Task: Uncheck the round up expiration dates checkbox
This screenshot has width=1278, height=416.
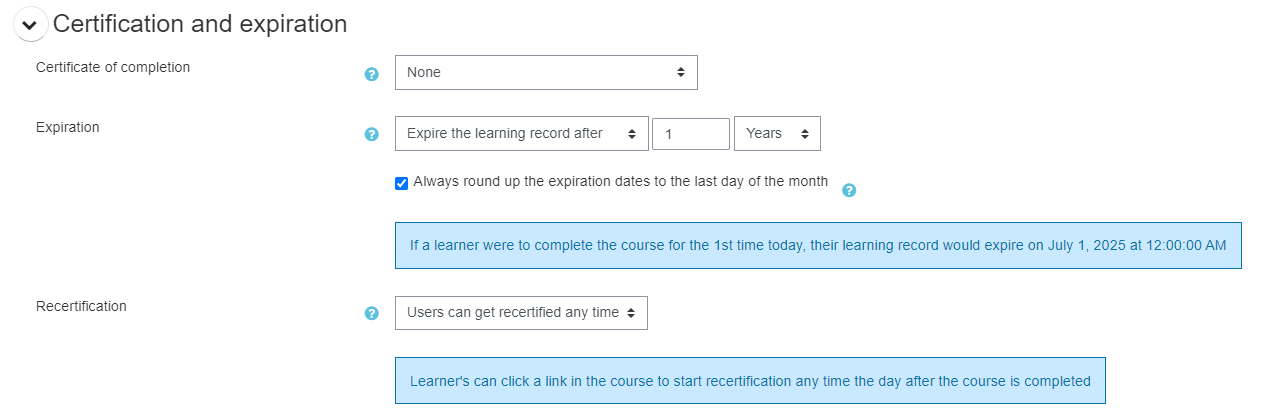Action: (x=402, y=183)
